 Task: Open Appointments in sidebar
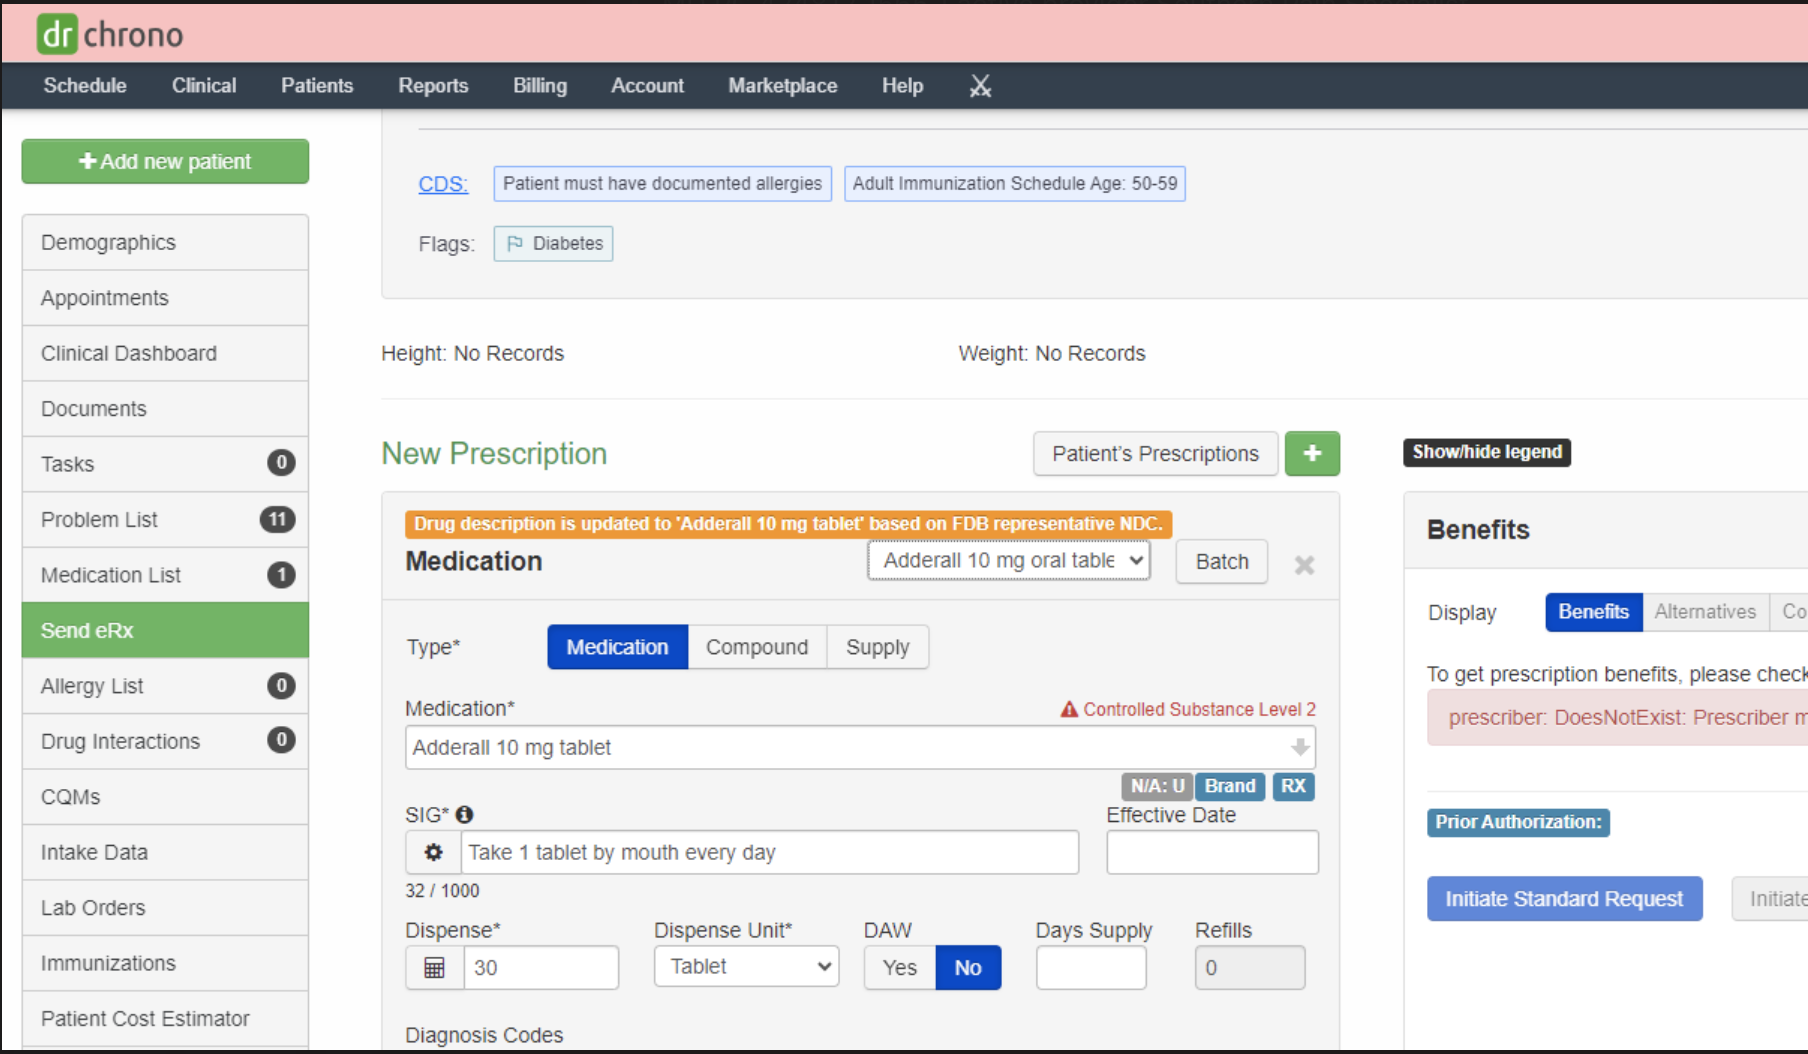[165, 298]
